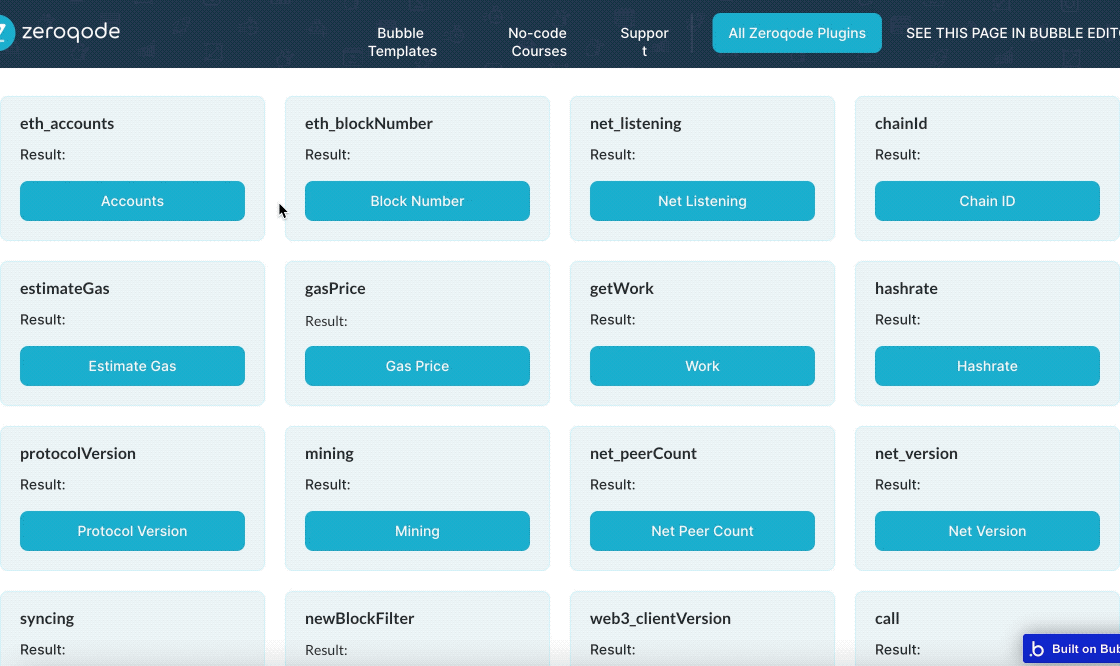Click the Block Number button
The height and width of the screenshot is (666, 1120).
coord(417,201)
